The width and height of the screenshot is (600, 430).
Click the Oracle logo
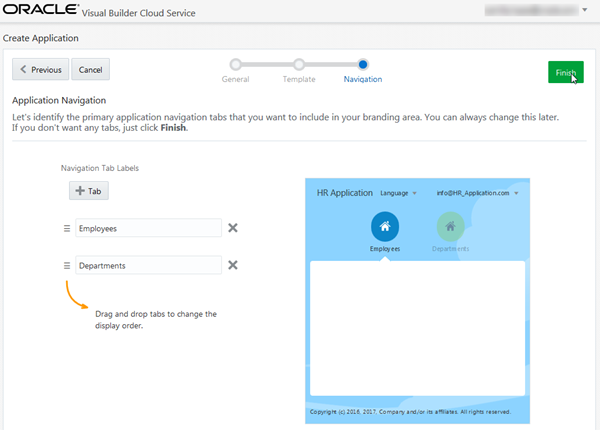40,9
